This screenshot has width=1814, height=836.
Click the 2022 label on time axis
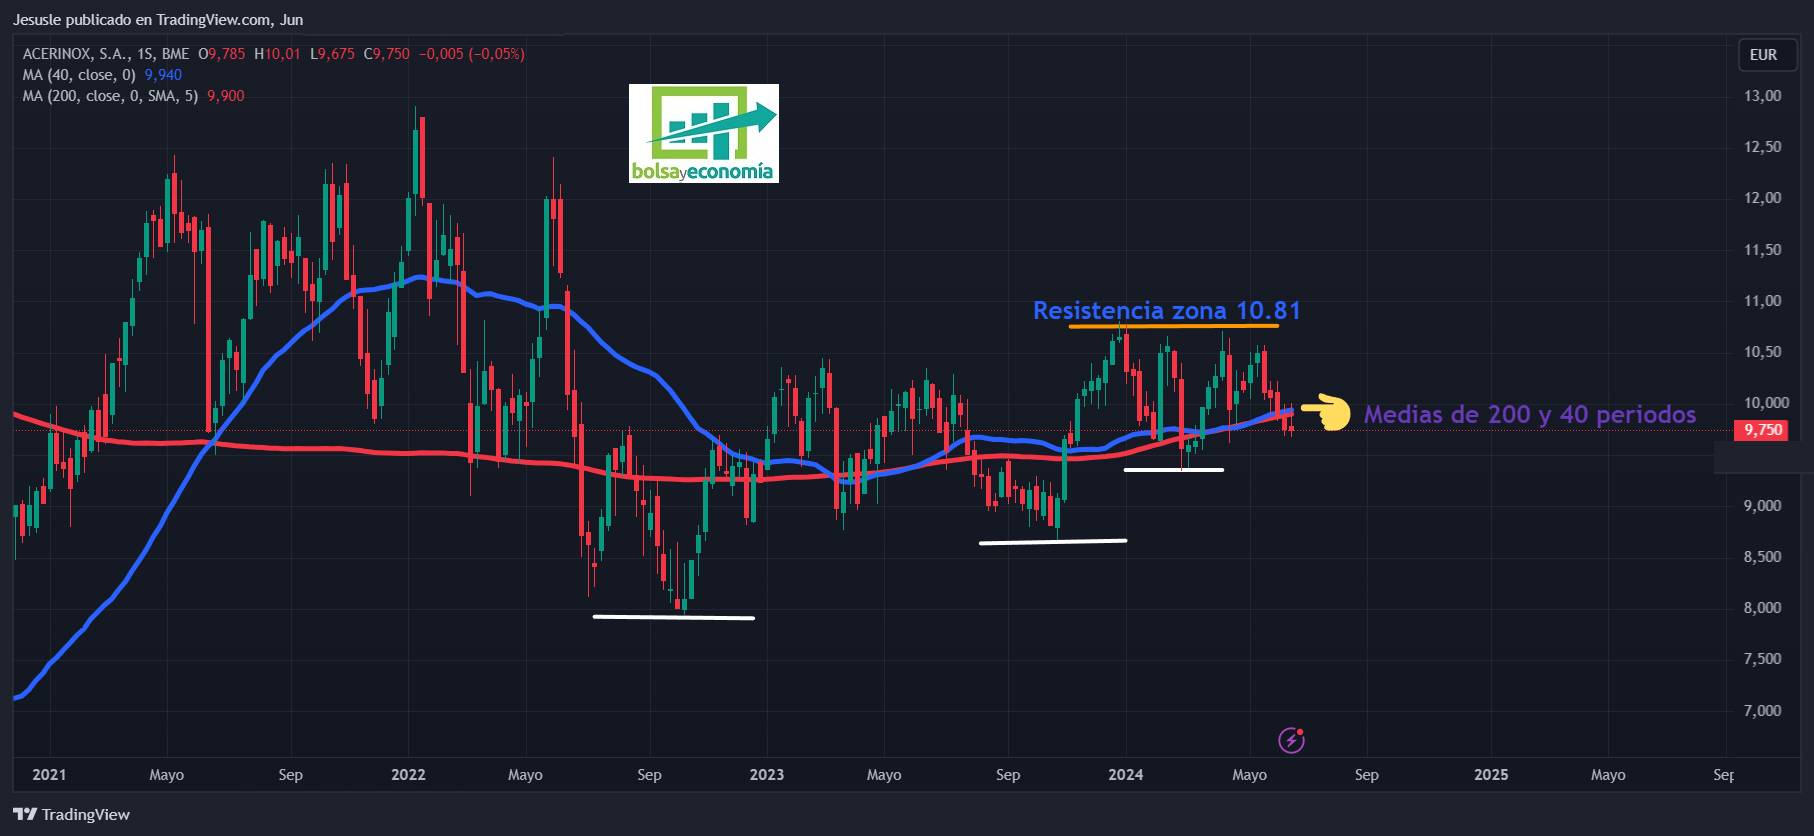pos(408,775)
